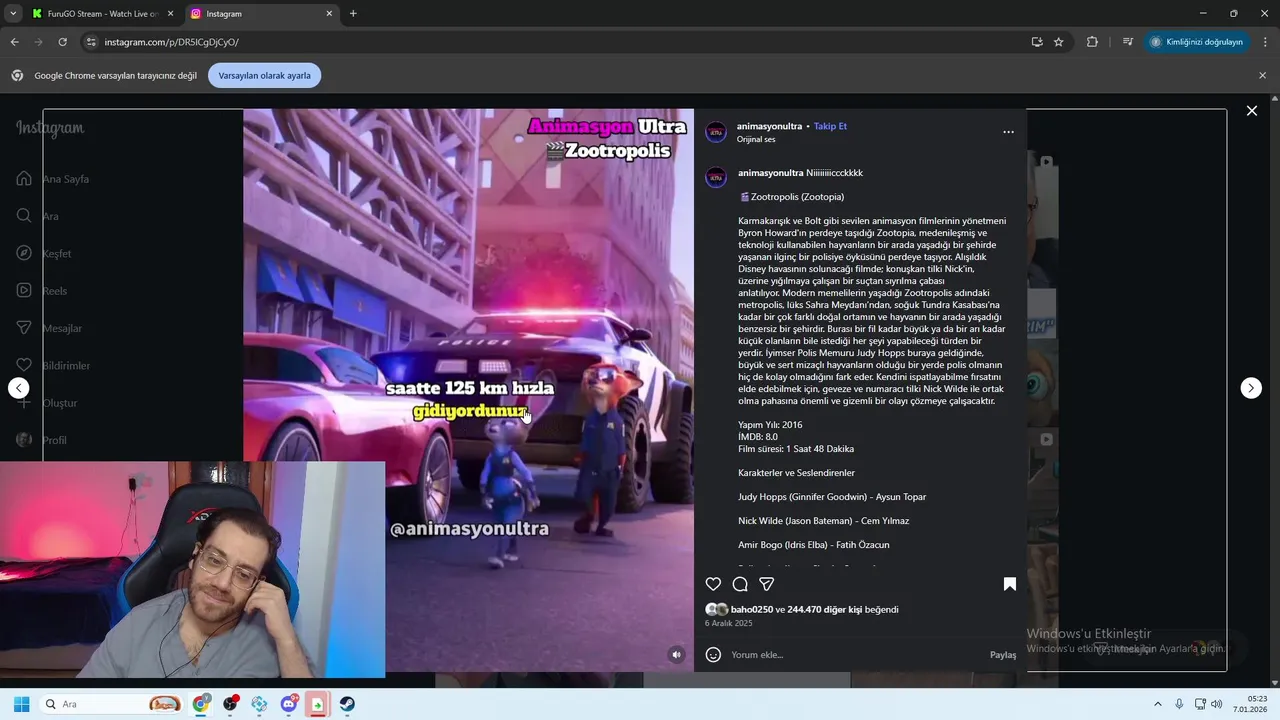Screen dimensions: 1280x720
Task: Close the Instagram post overlay
Action: [x=1251, y=111]
